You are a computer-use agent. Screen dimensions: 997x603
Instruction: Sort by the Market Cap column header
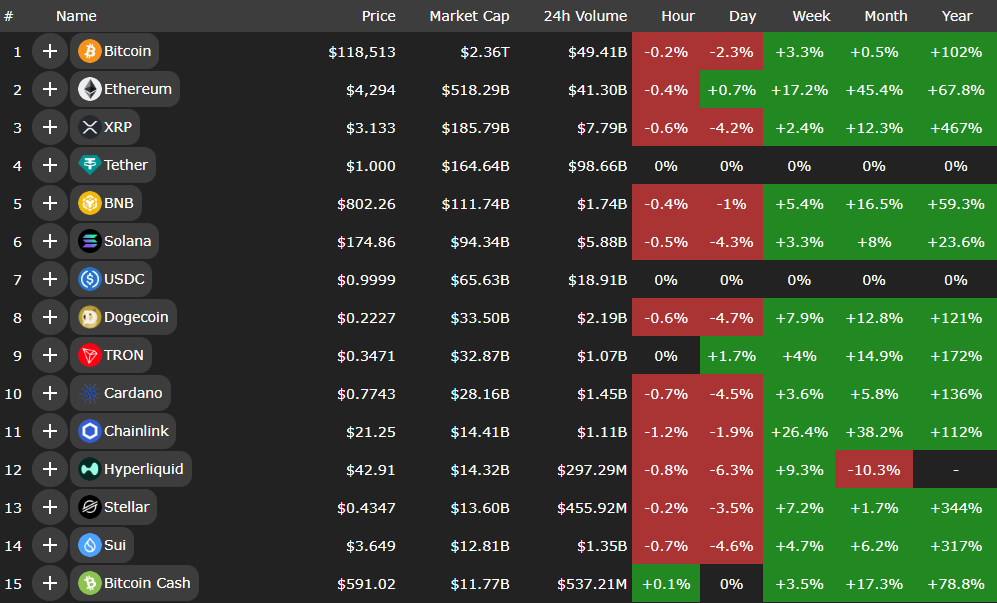click(x=469, y=16)
